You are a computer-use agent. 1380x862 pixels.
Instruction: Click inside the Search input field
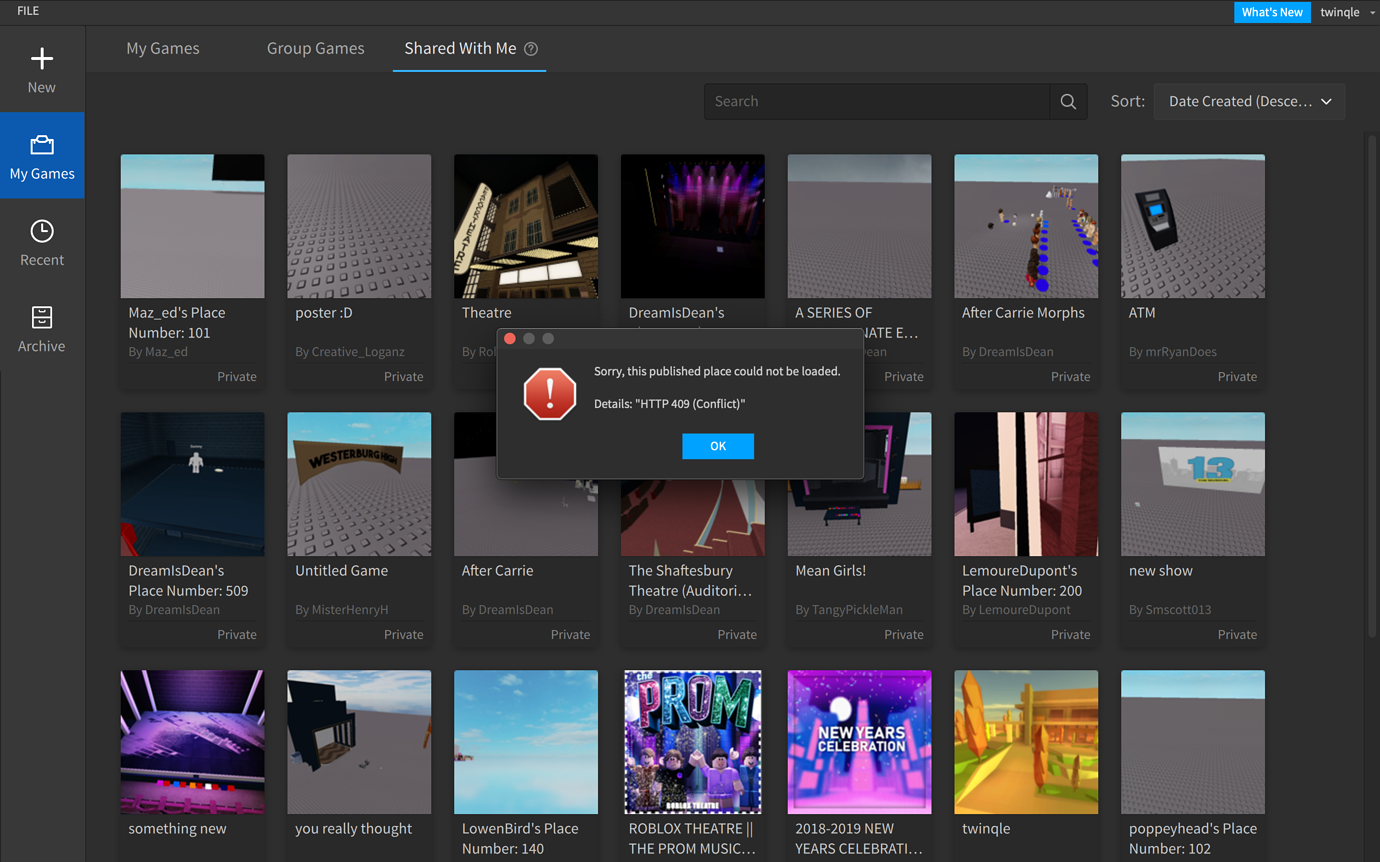tap(876, 101)
